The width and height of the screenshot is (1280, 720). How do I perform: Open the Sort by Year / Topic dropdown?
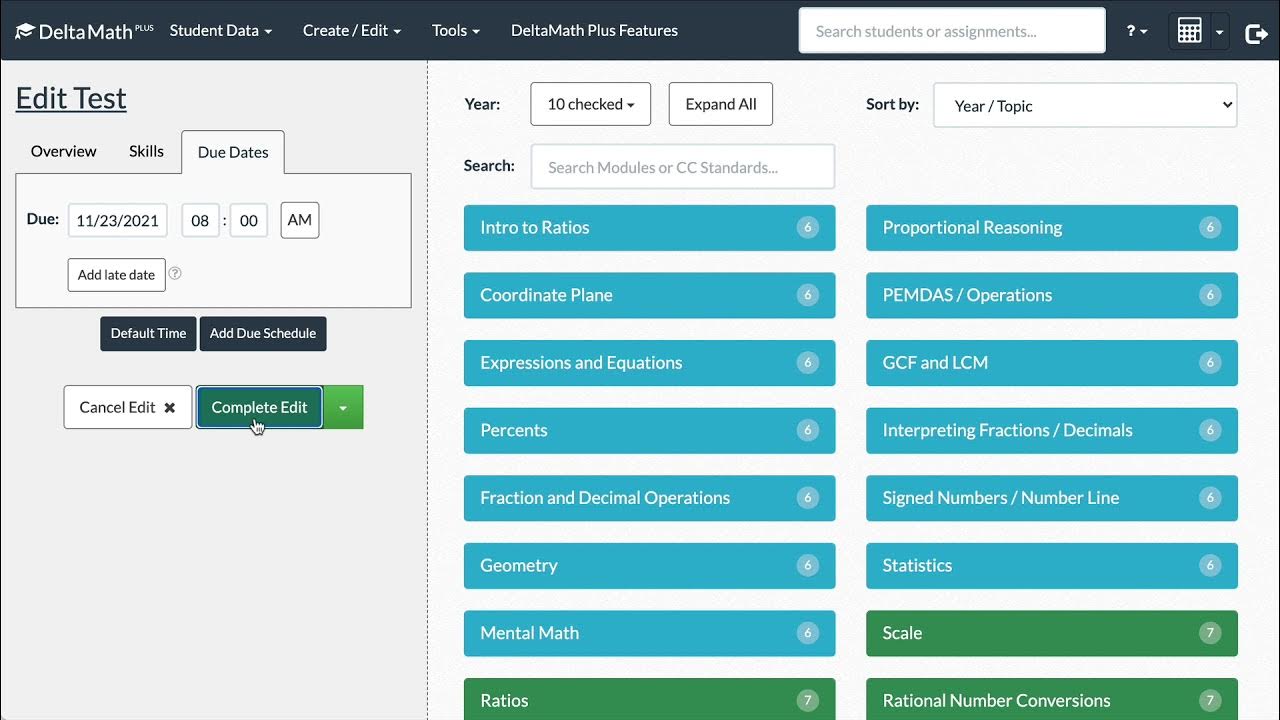tap(1085, 105)
